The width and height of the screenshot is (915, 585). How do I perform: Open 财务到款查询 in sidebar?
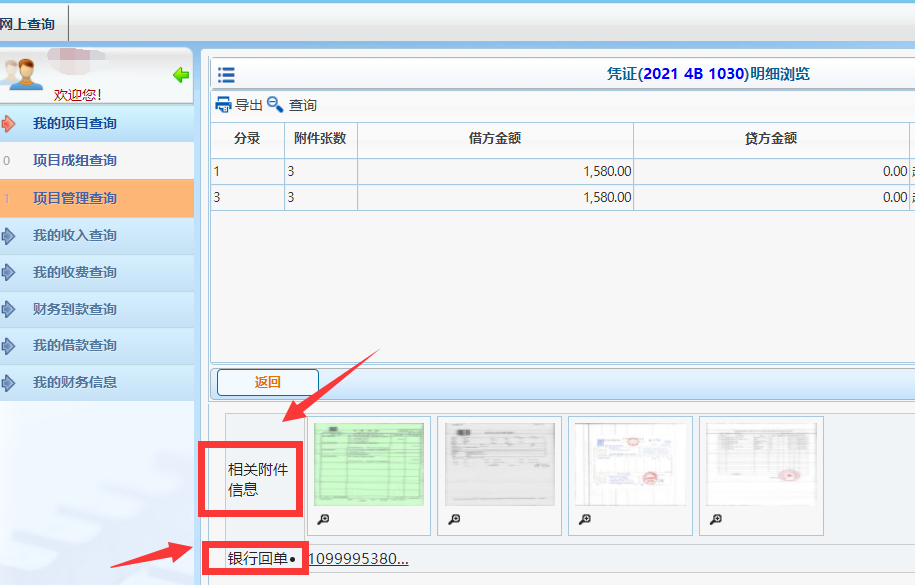tap(75, 310)
